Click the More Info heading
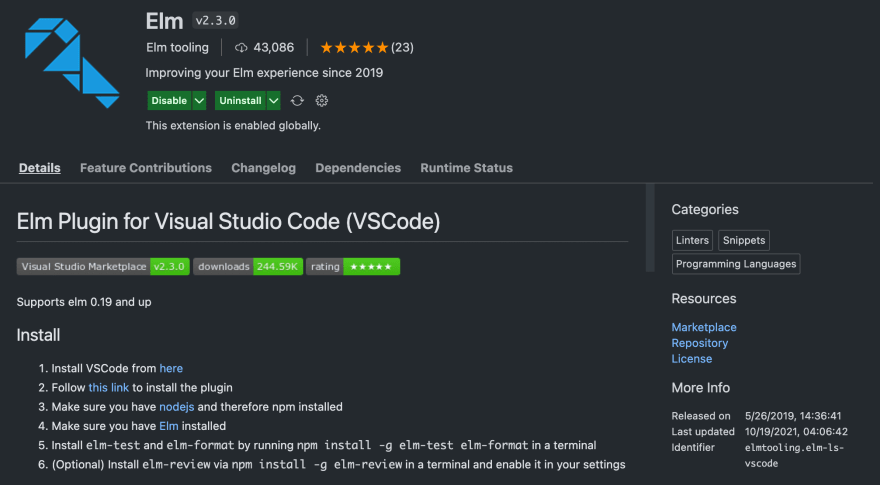Image resolution: width=880 pixels, height=485 pixels. (x=700, y=388)
